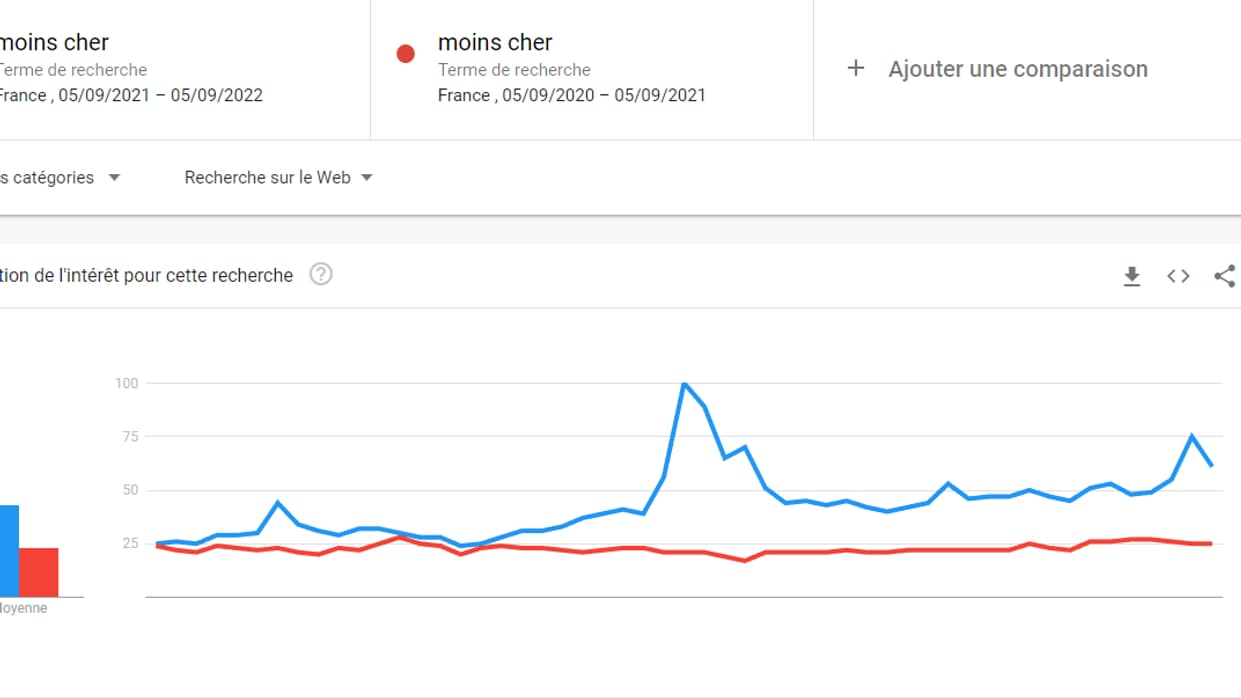Select the red moins cher search term
The width and height of the screenshot is (1241, 698).
[x=495, y=43]
